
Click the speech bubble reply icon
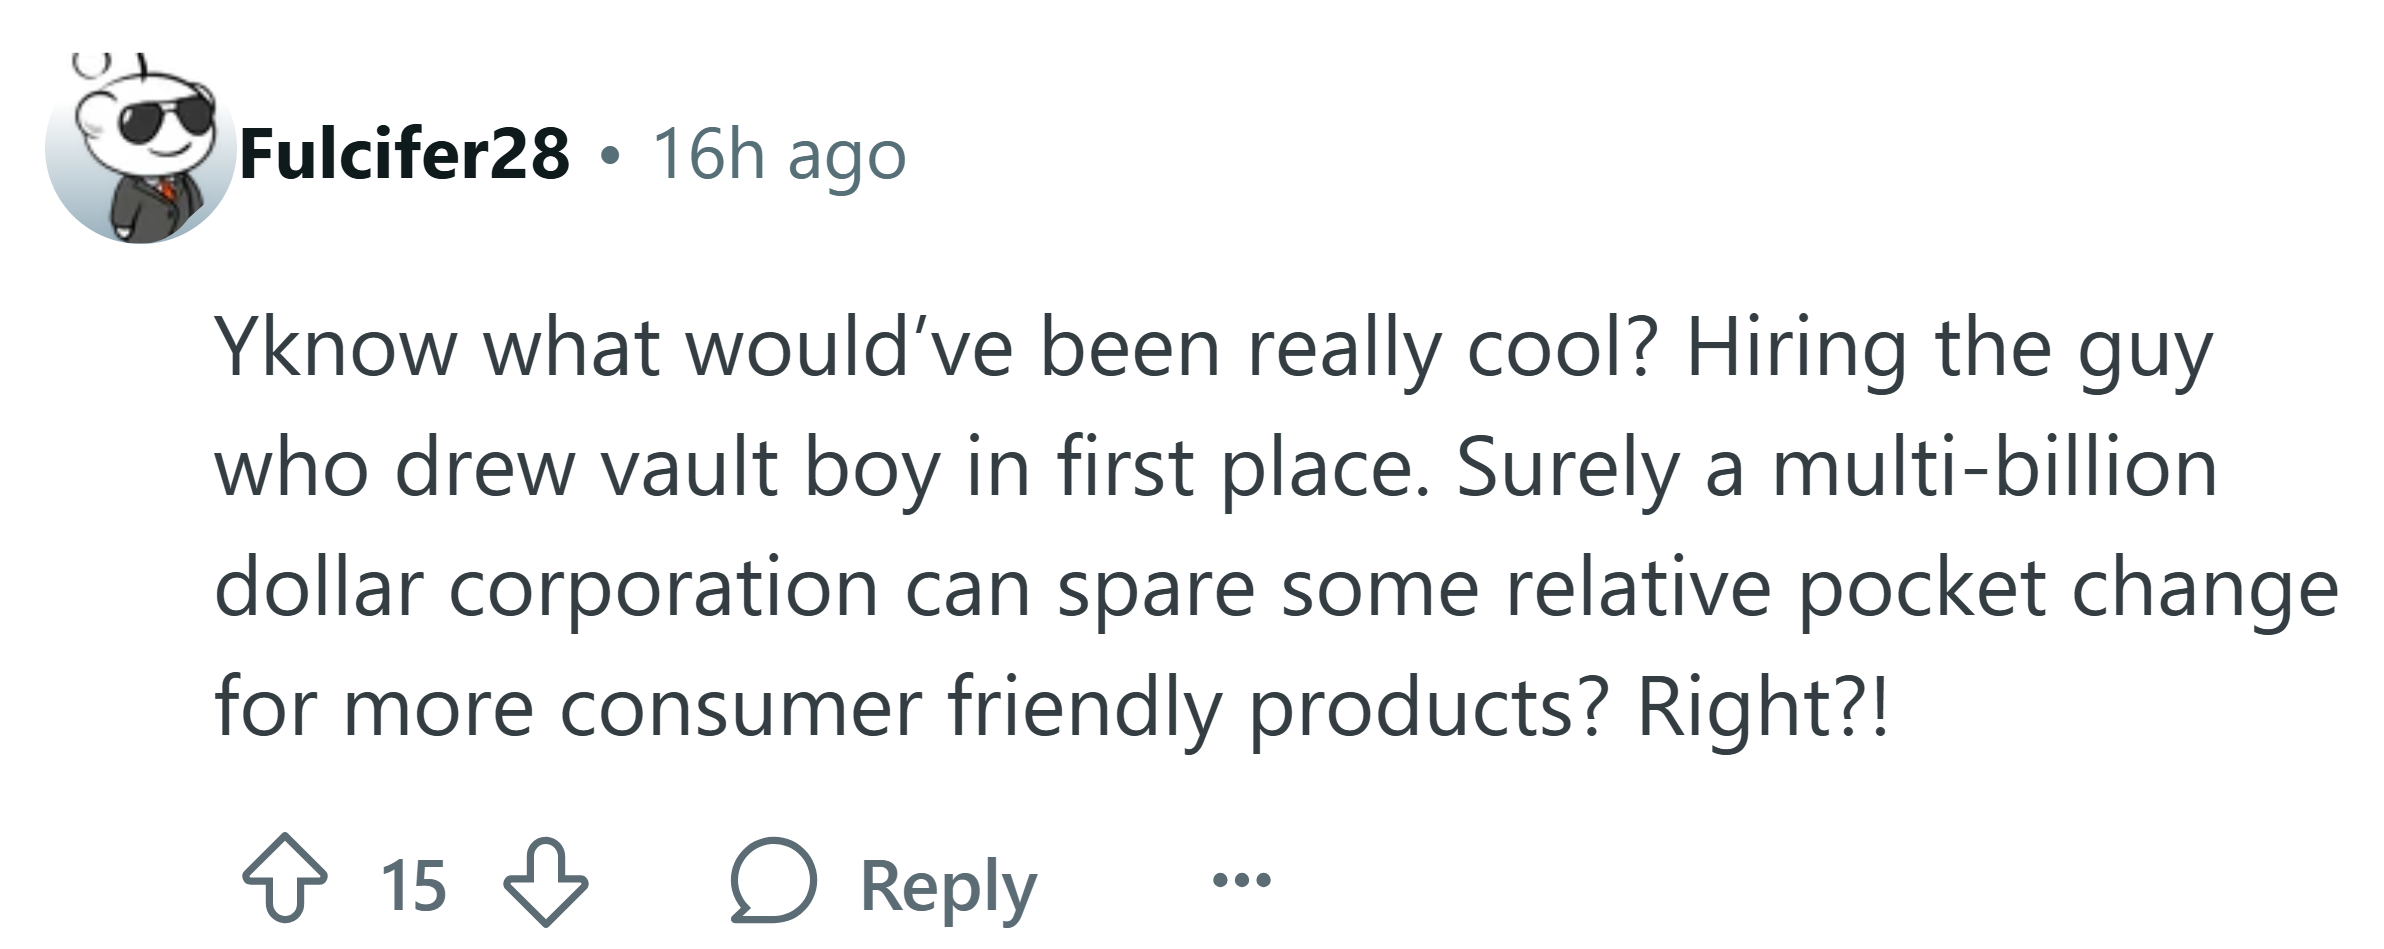pos(773,880)
